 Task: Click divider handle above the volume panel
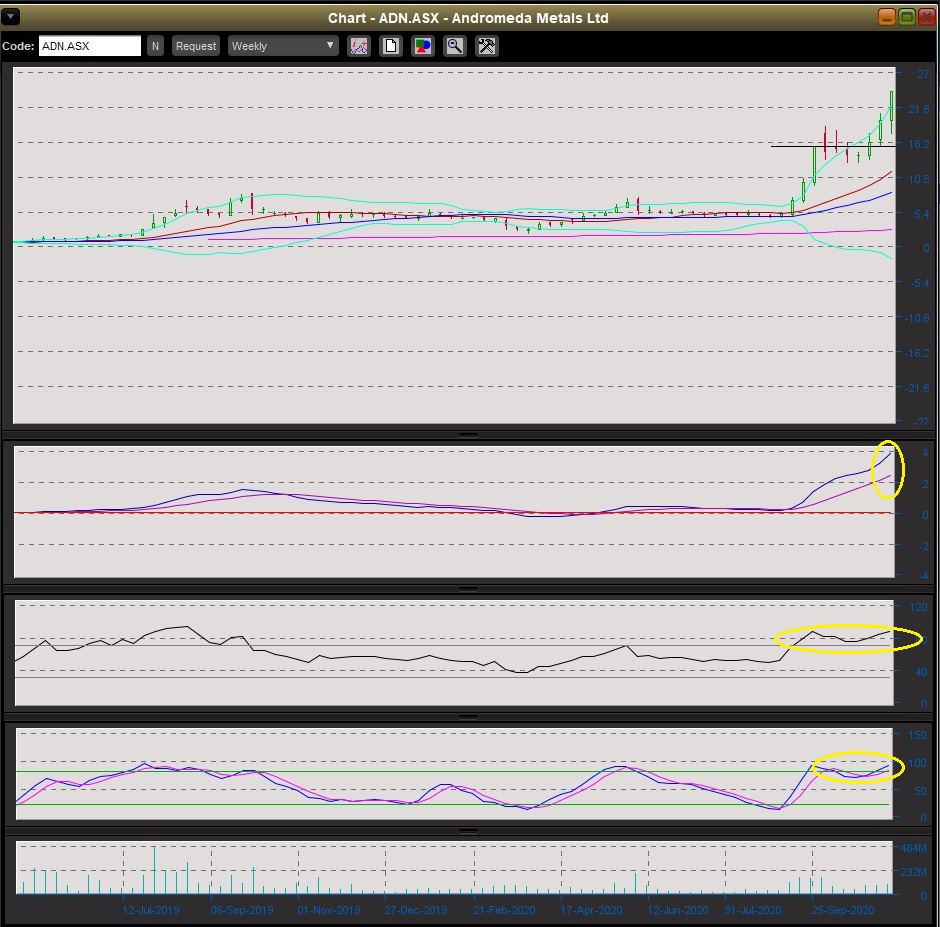pyautogui.click(x=468, y=831)
